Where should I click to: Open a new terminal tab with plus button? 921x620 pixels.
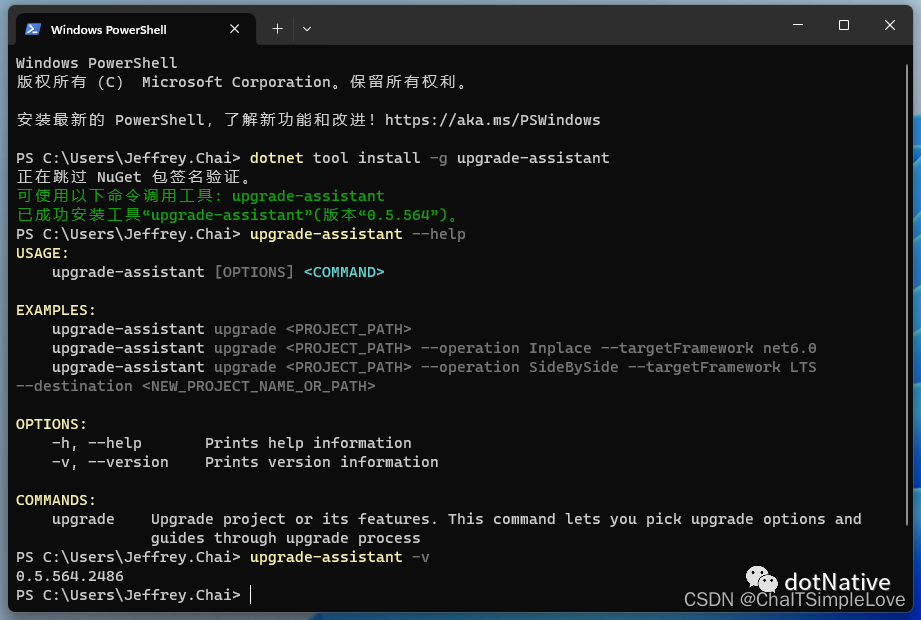coord(277,29)
